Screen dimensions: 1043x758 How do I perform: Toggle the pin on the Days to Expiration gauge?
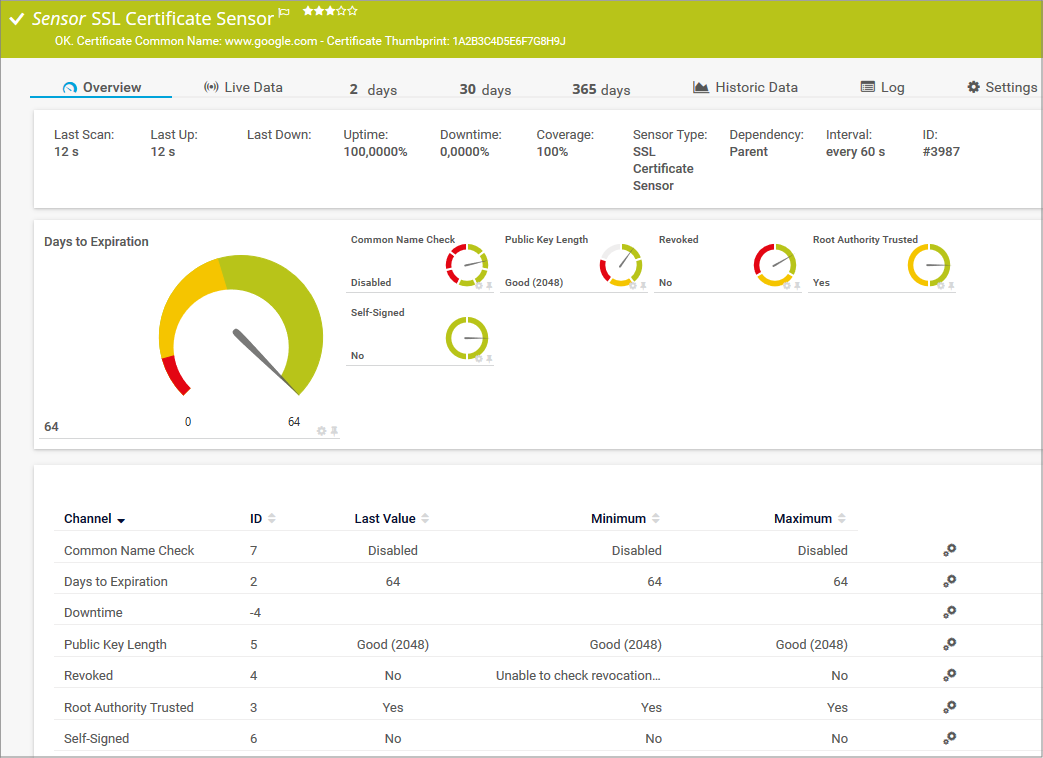coord(335,431)
